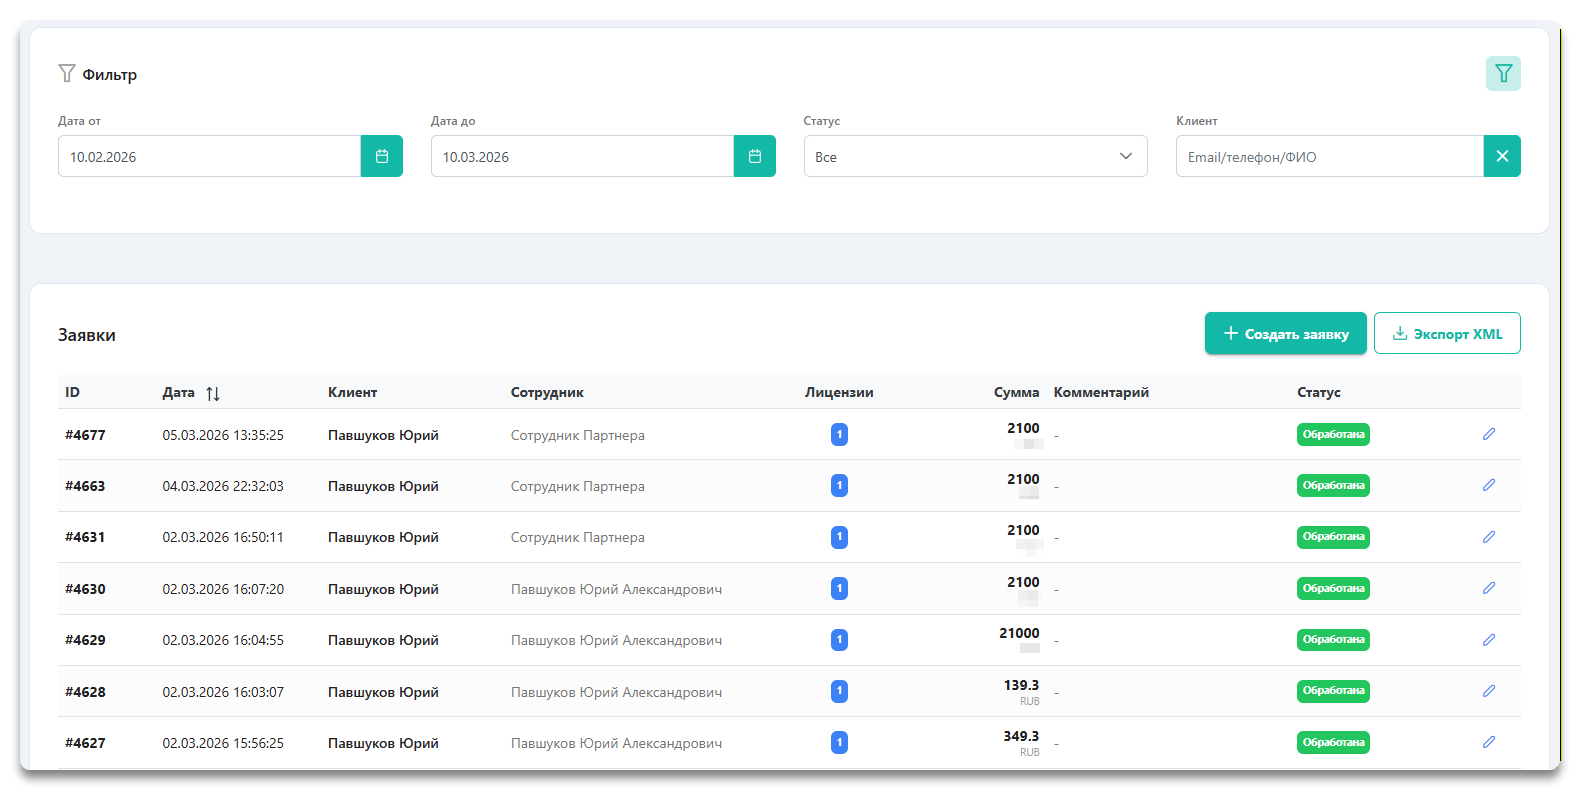The height and width of the screenshot is (798, 1580).
Task: Sort table by date column arrows
Action: coord(213,393)
